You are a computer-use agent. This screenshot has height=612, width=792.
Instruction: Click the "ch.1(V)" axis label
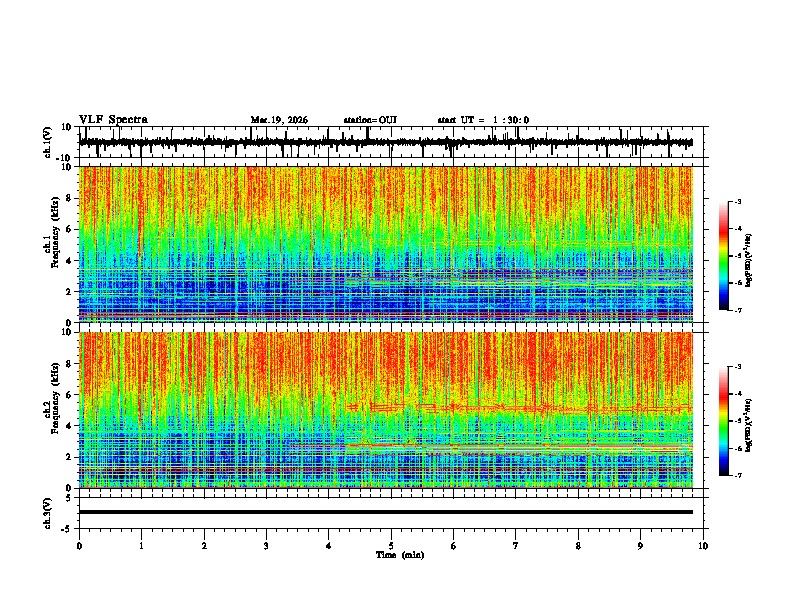48,142
